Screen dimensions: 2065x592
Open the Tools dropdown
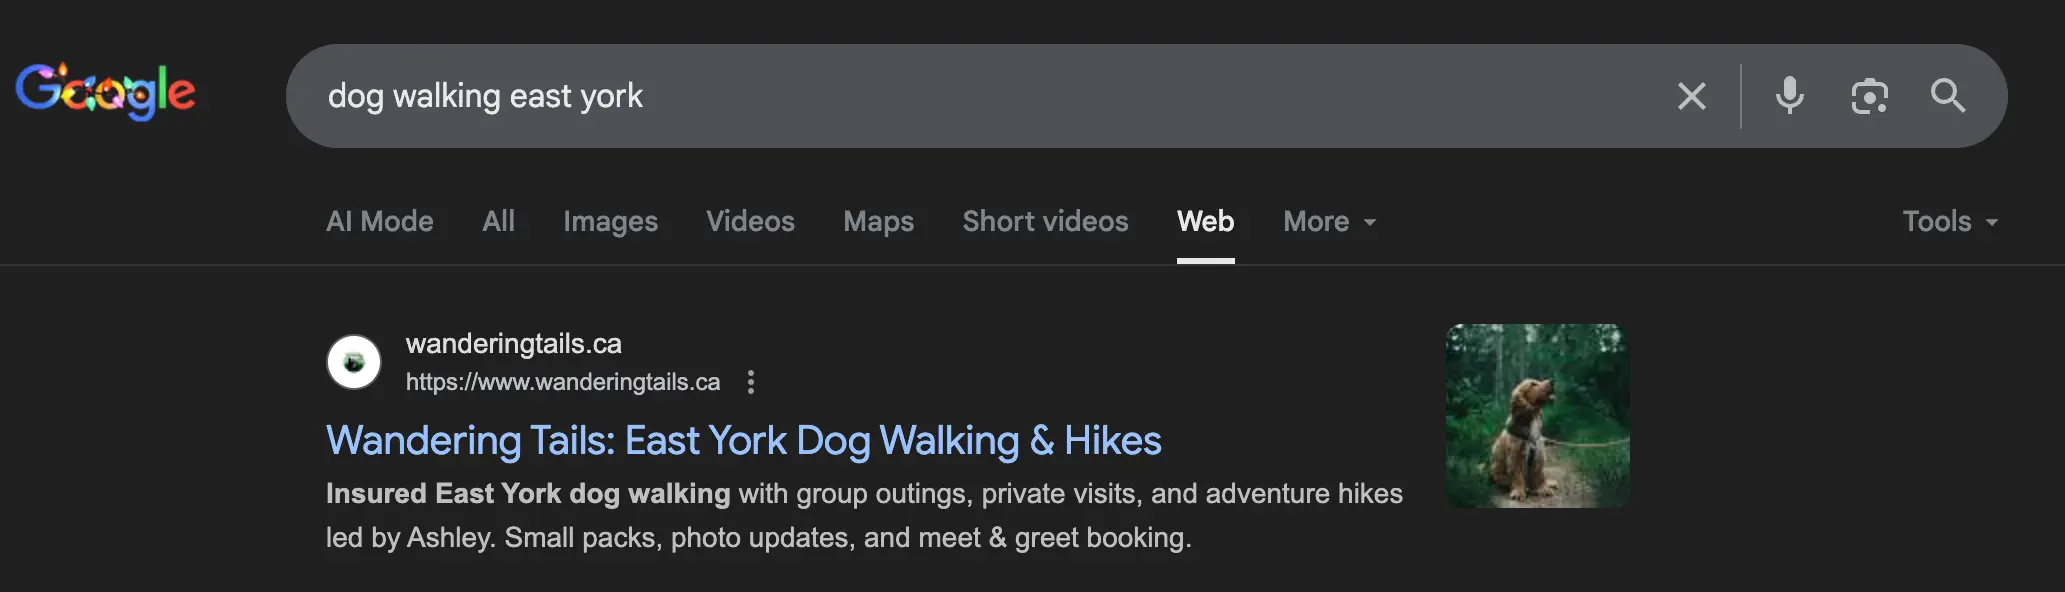tap(1949, 221)
